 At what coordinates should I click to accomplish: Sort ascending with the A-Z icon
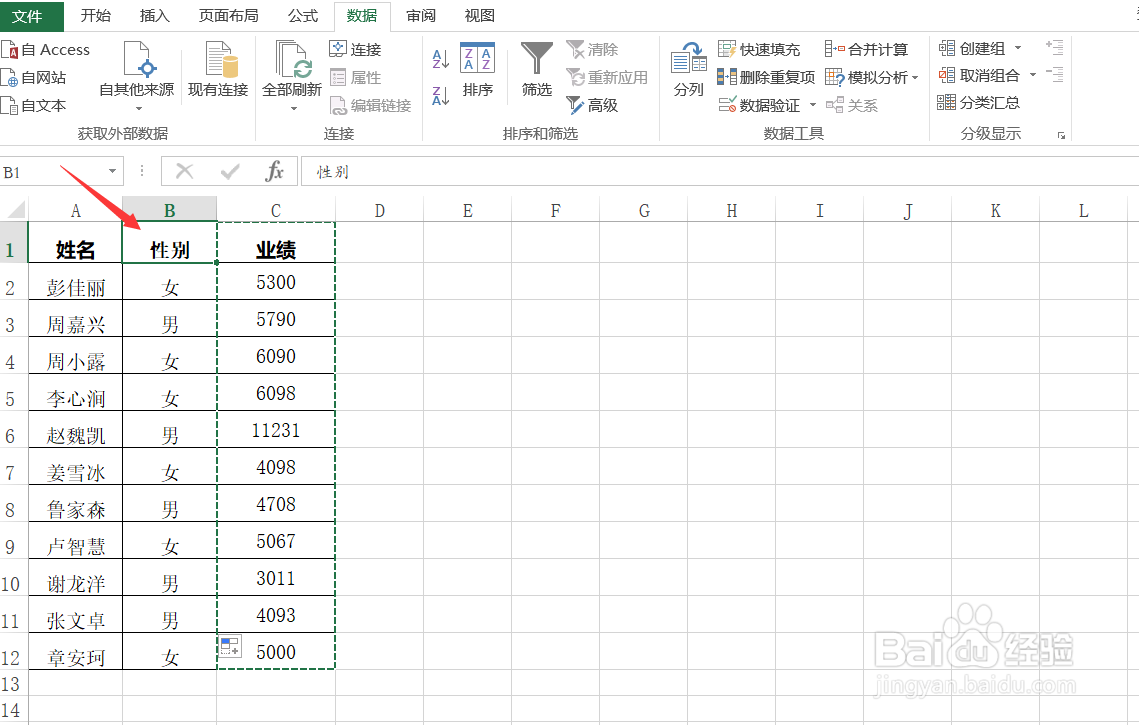click(x=439, y=60)
